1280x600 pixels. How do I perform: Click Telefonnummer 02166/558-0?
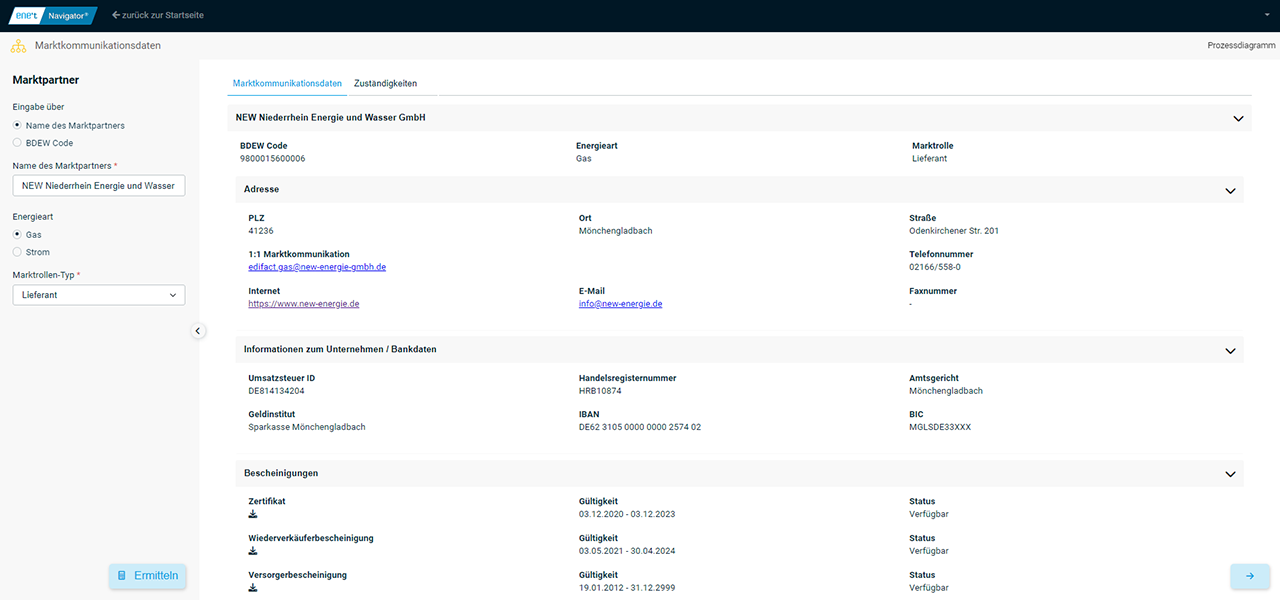[x=935, y=267]
